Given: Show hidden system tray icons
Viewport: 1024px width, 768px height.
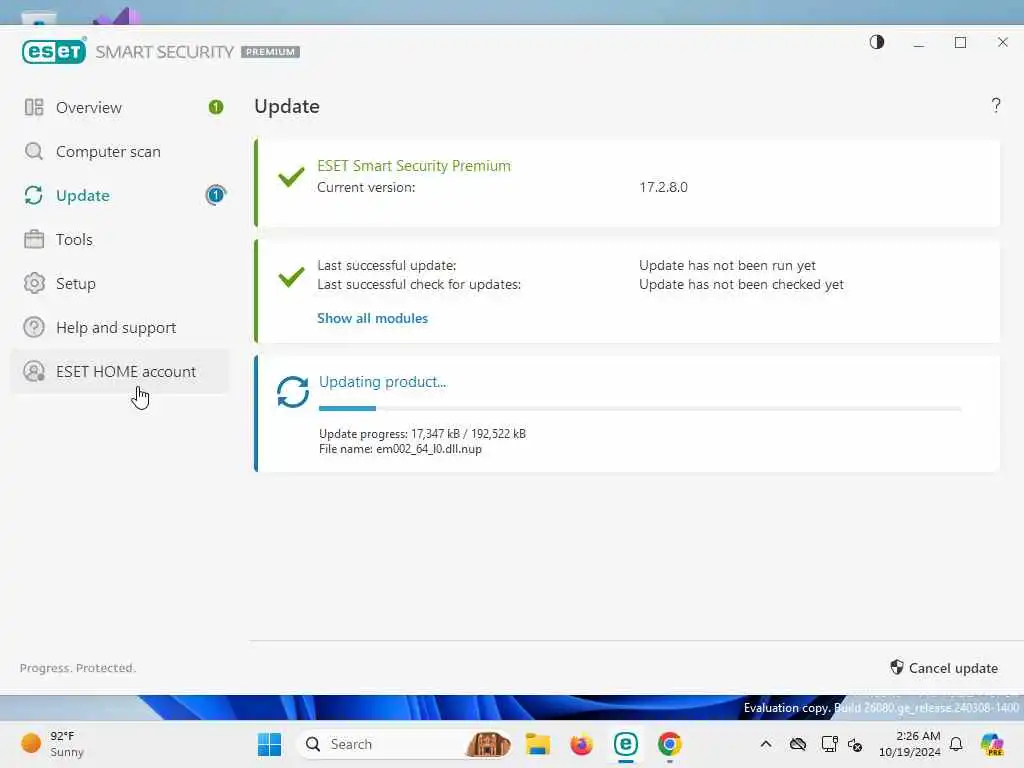Looking at the screenshot, I should [x=766, y=744].
